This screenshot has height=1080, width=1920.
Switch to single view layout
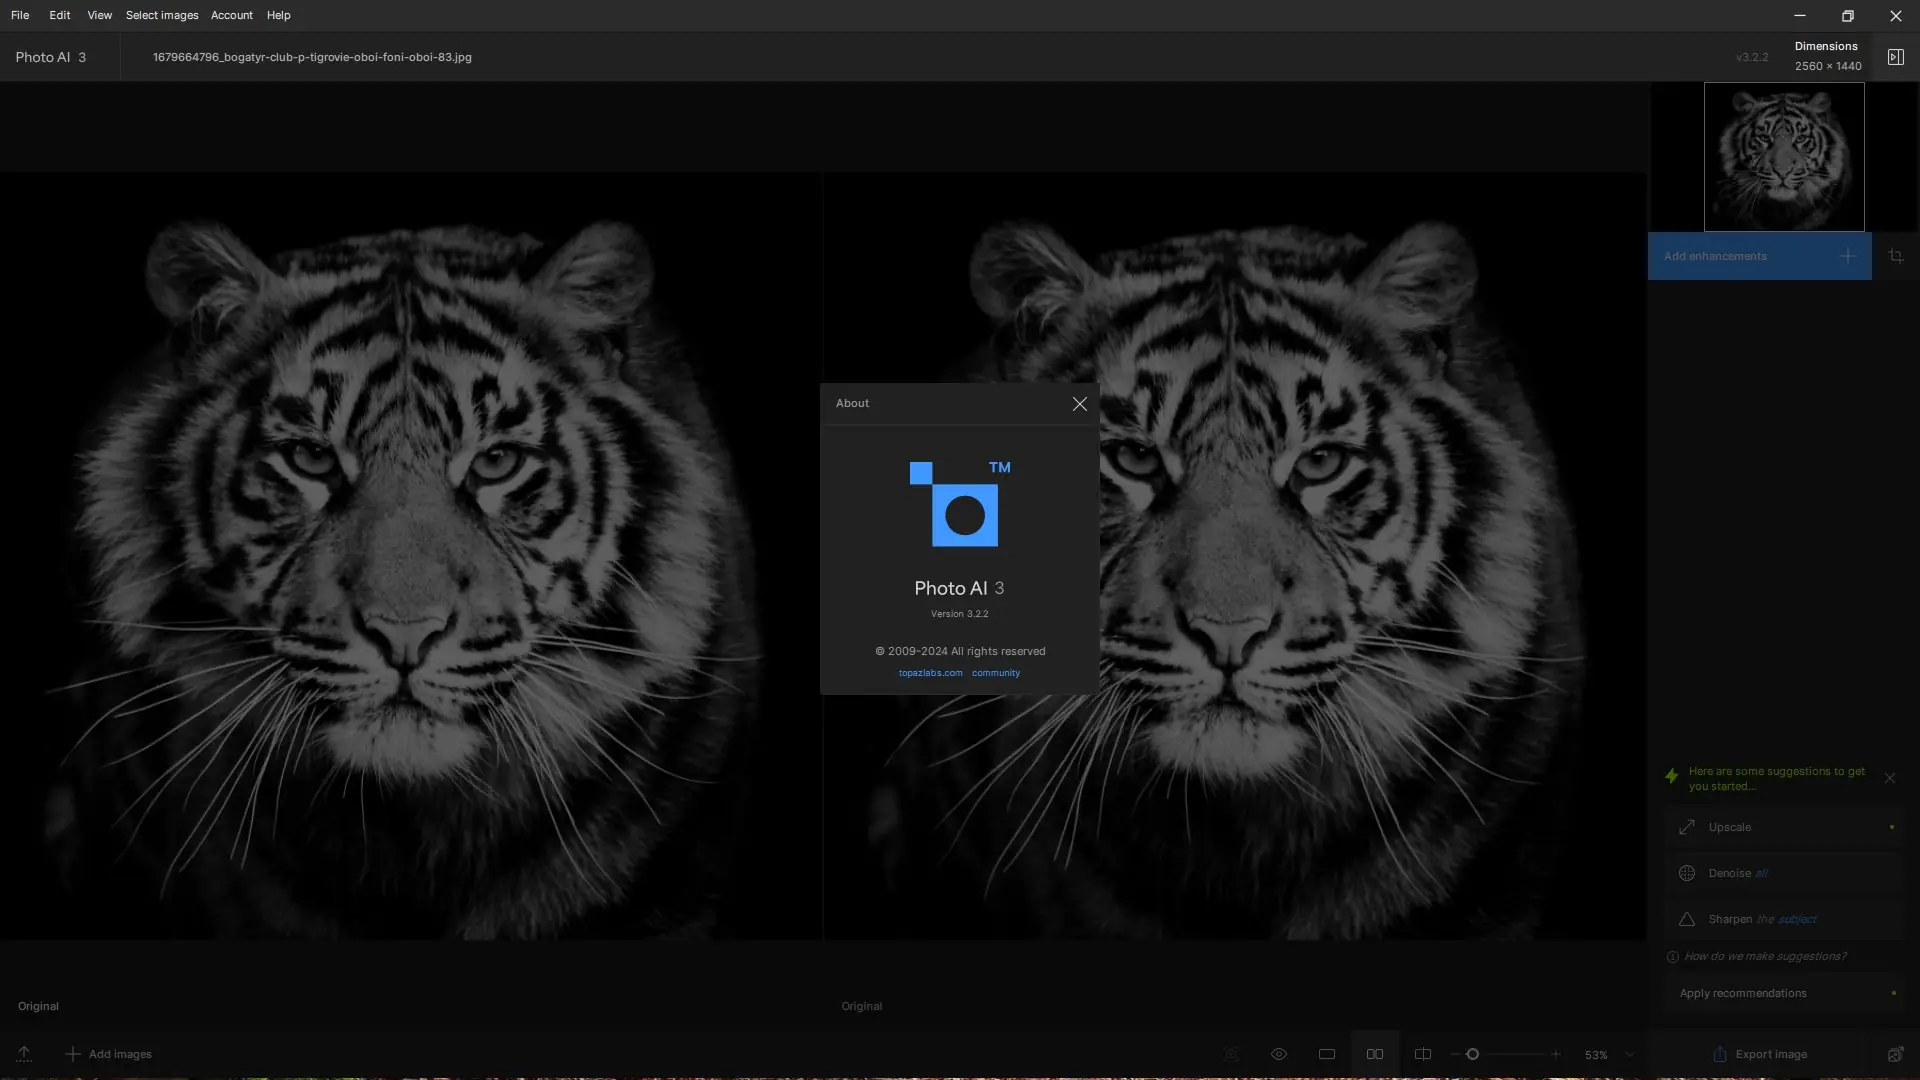pyautogui.click(x=1326, y=1054)
